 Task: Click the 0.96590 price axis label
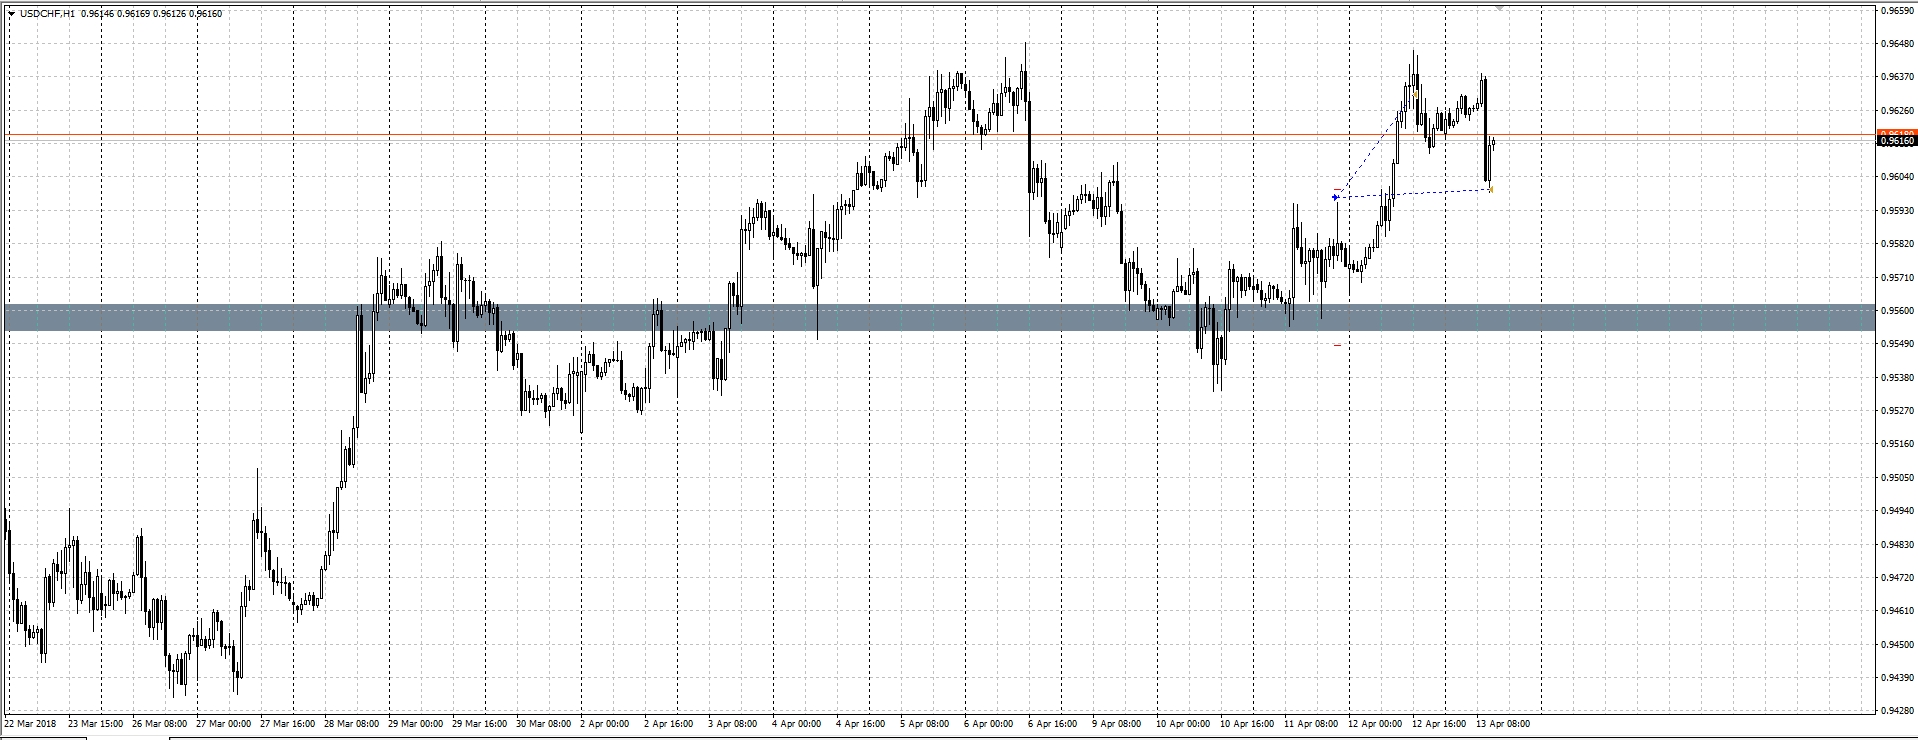click(x=1896, y=10)
